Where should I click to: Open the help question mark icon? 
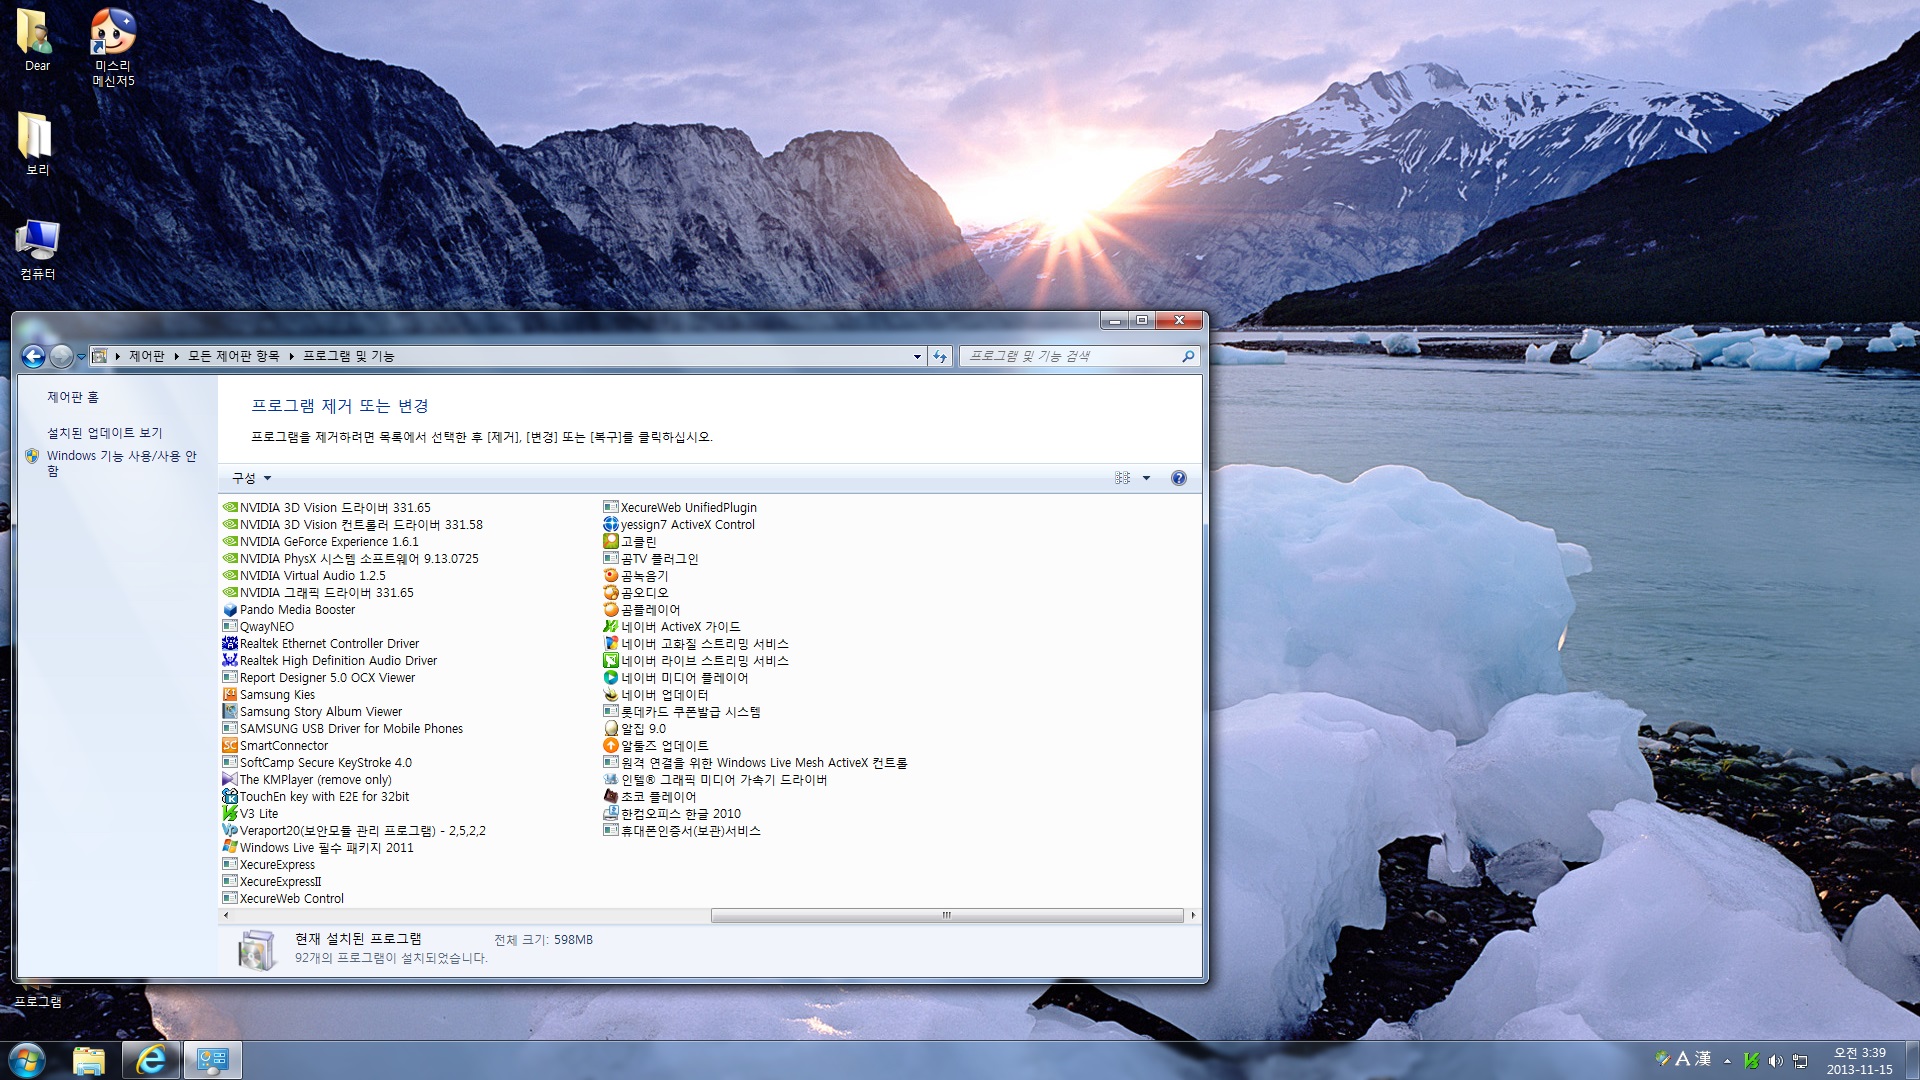(1179, 478)
